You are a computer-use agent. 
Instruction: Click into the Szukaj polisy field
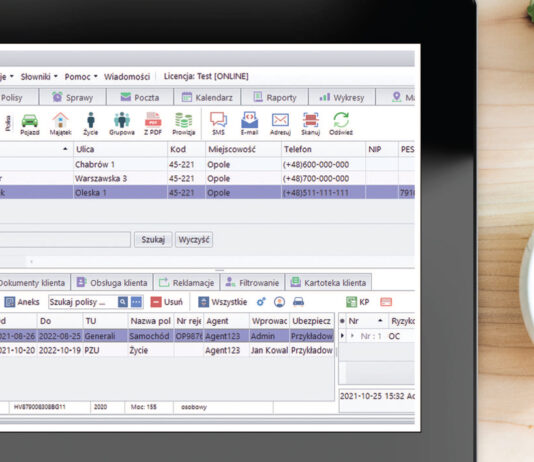click(x=83, y=302)
